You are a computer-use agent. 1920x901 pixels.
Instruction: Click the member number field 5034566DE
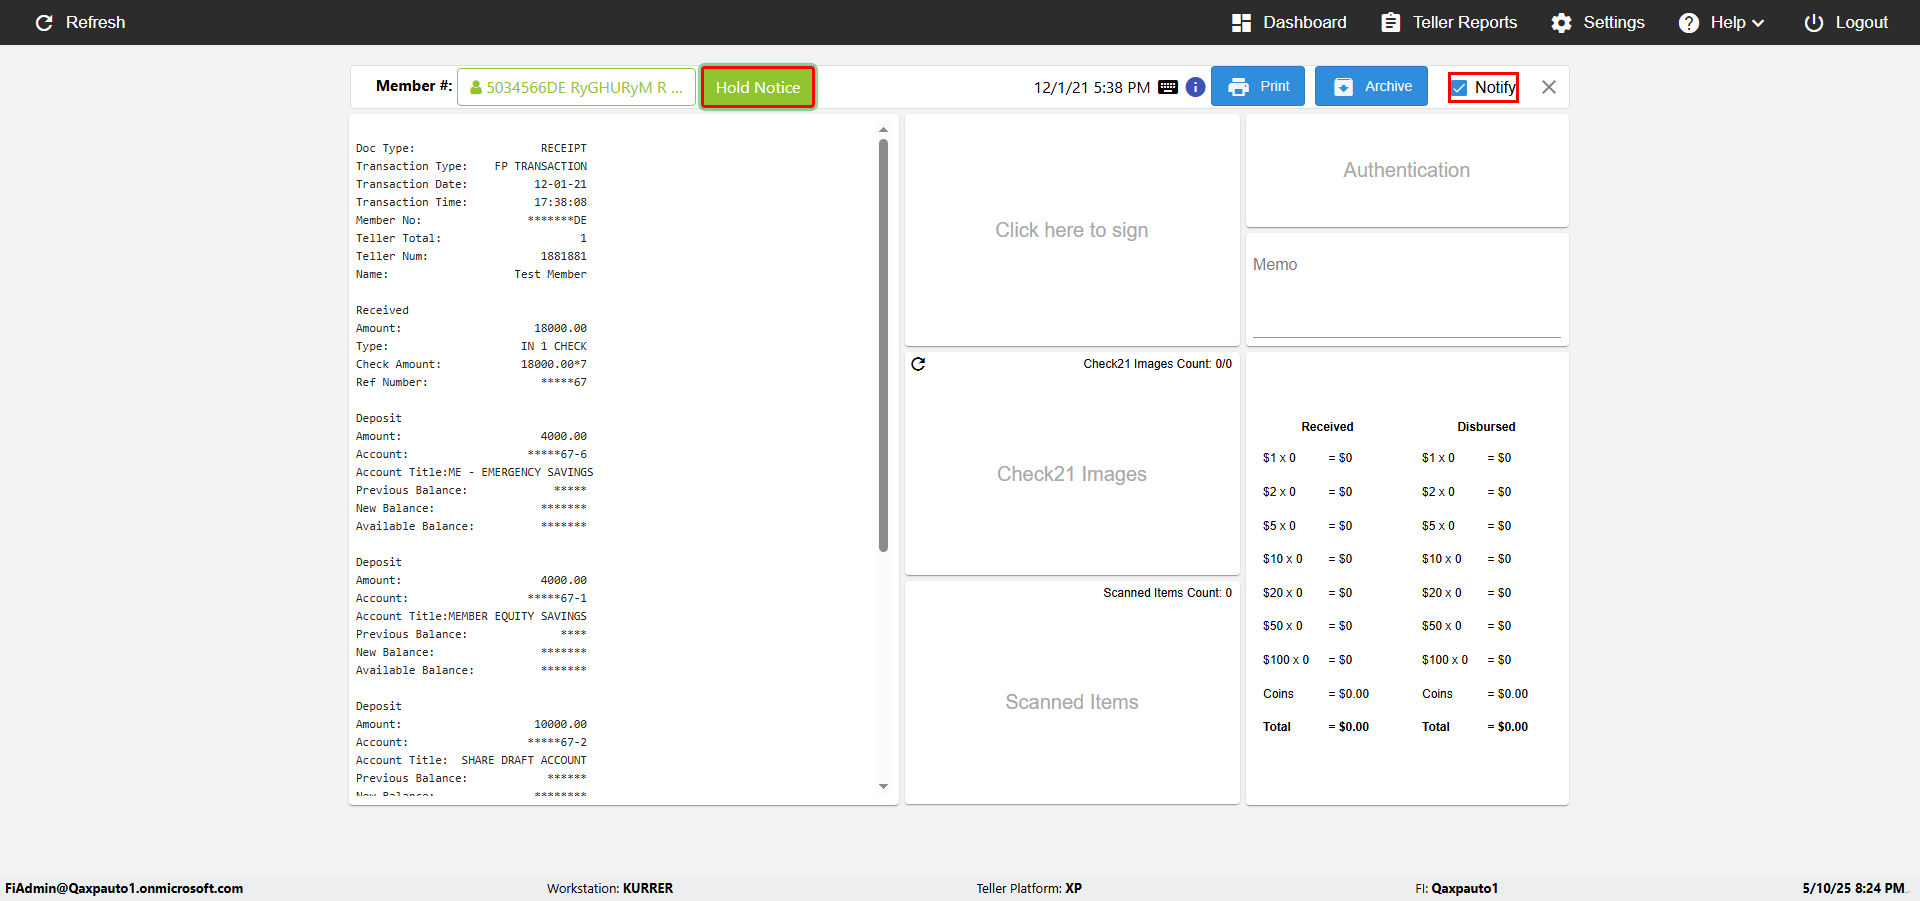[x=576, y=87]
